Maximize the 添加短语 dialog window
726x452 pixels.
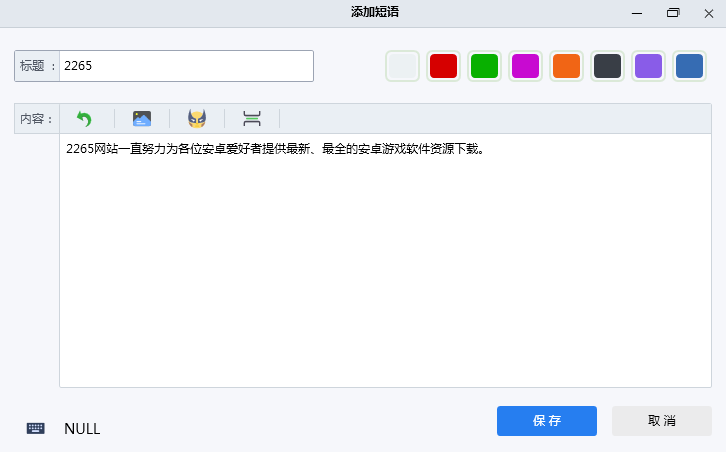(673, 12)
